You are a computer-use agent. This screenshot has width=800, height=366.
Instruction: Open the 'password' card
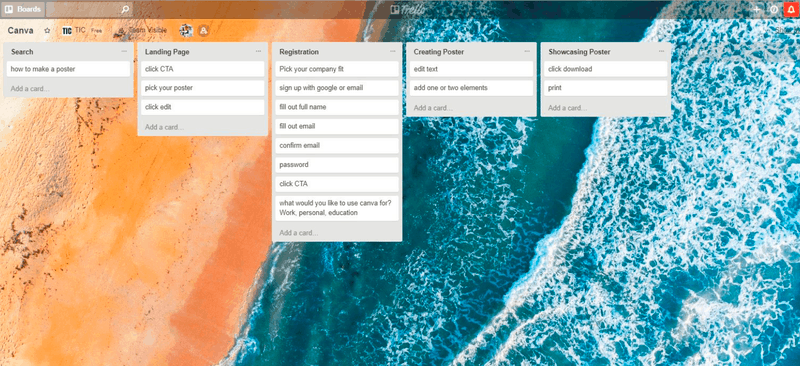click(x=337, y=165)
